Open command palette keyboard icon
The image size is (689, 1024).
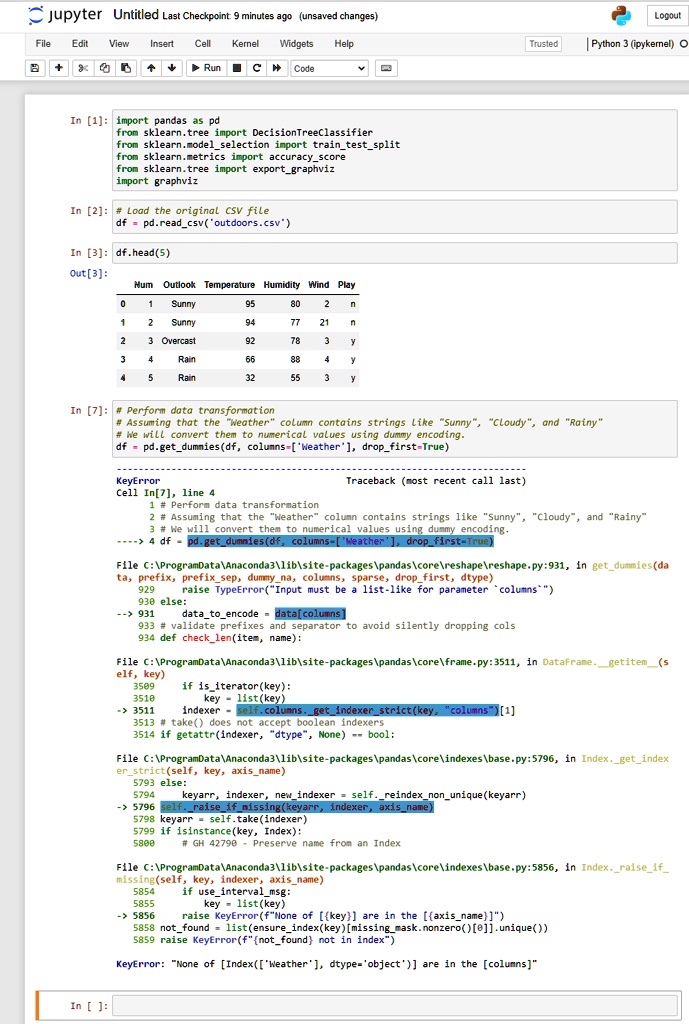point(386,68)
